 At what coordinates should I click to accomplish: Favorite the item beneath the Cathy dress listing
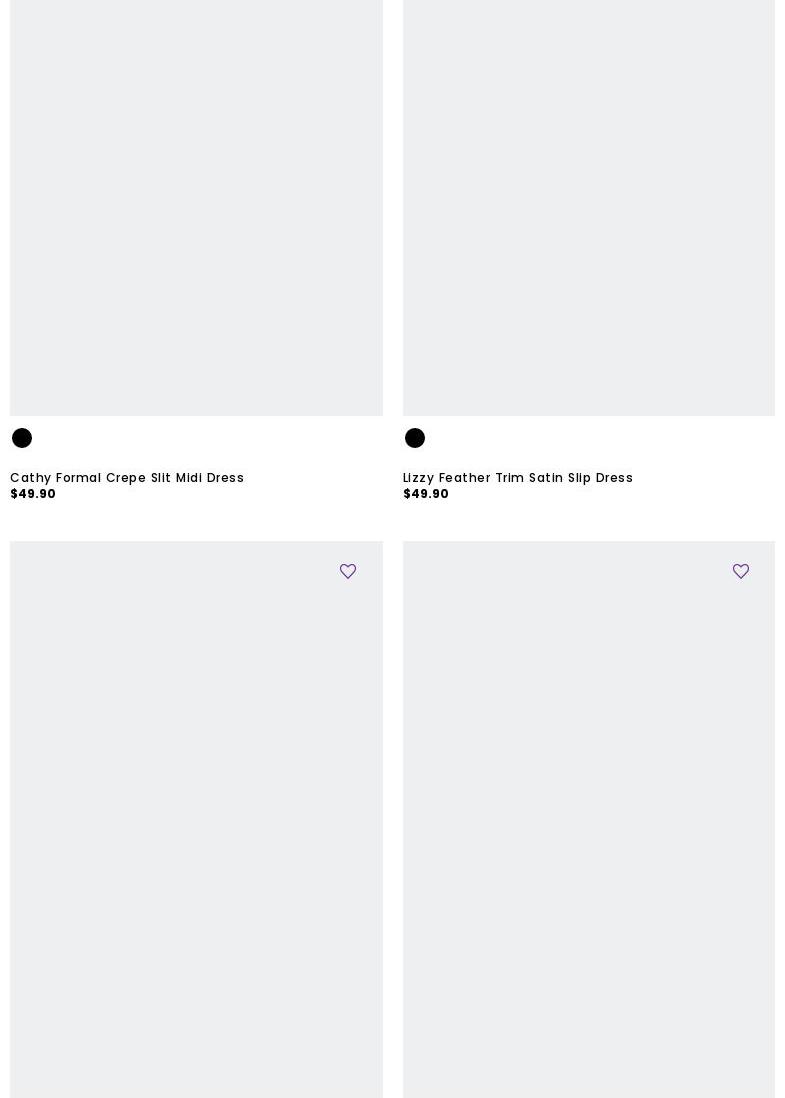pos(347,571)
